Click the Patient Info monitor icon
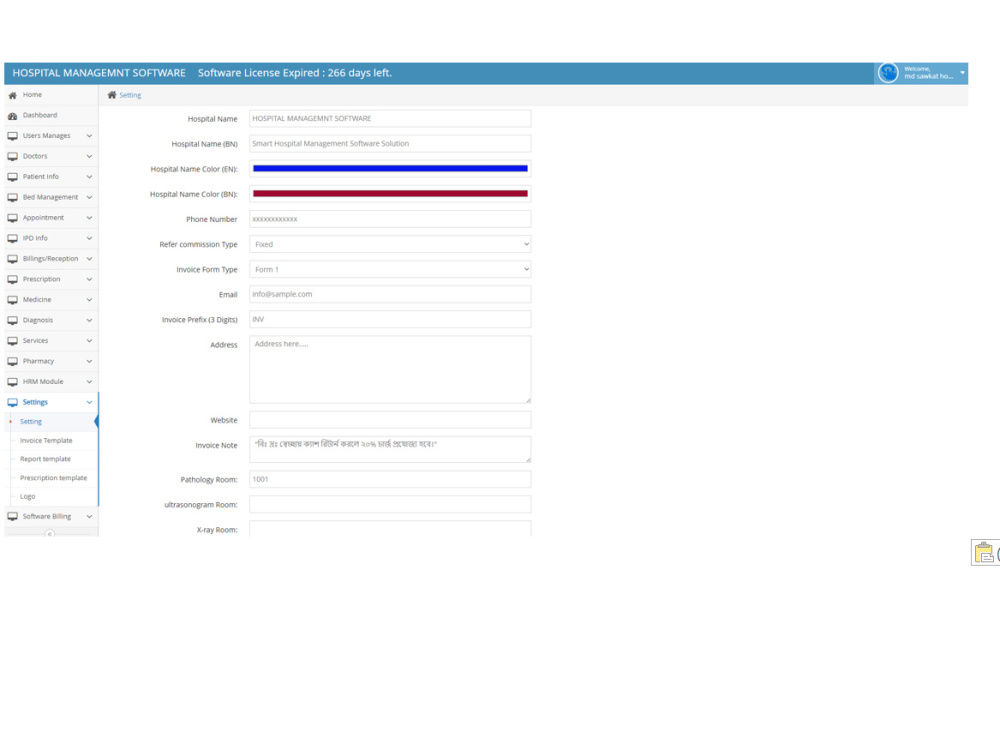 [12, 177]
